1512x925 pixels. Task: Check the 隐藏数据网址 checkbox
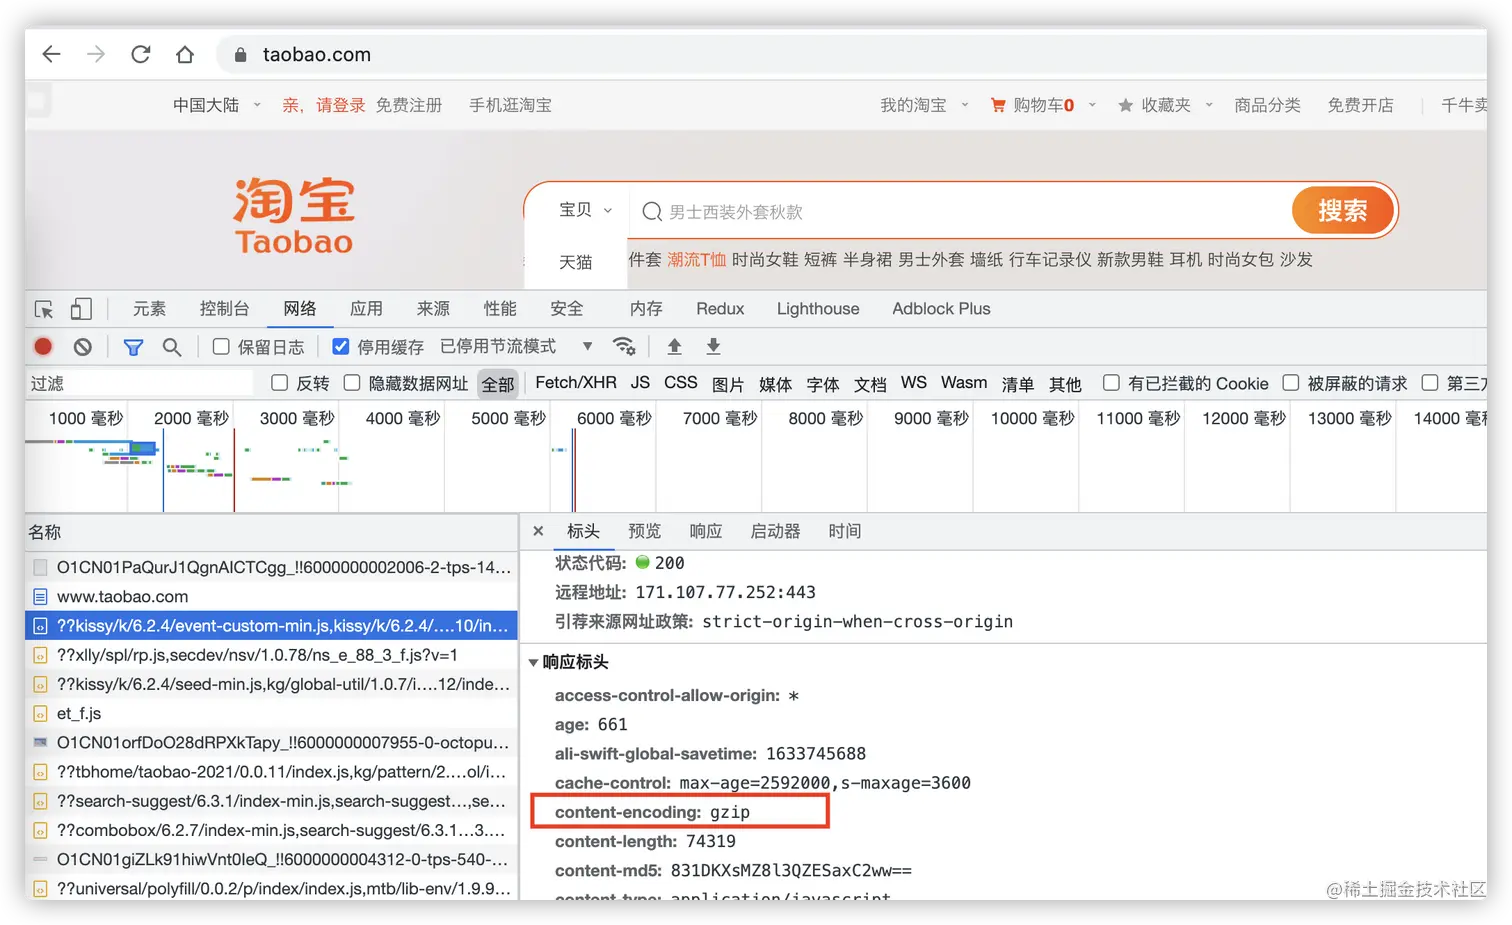(x=352, y=383)
